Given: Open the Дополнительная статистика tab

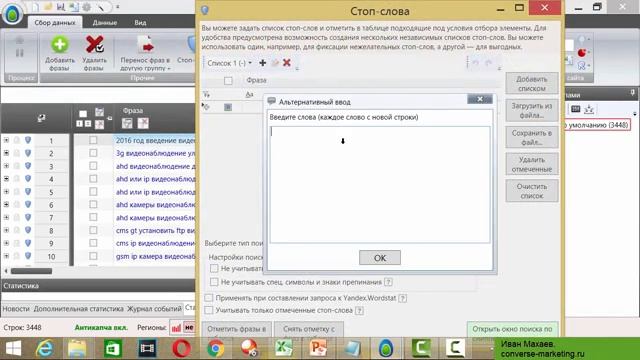Looking at the screenshot, I should tap(78, 309).
